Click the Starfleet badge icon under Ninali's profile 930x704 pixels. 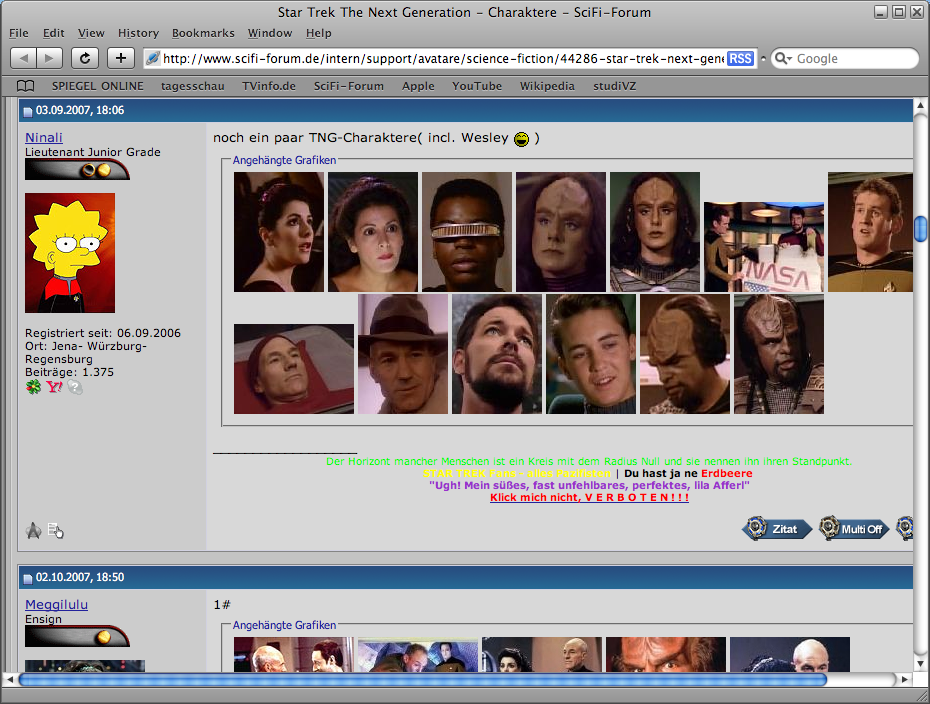pyautogui.click(x=34, y=530)
